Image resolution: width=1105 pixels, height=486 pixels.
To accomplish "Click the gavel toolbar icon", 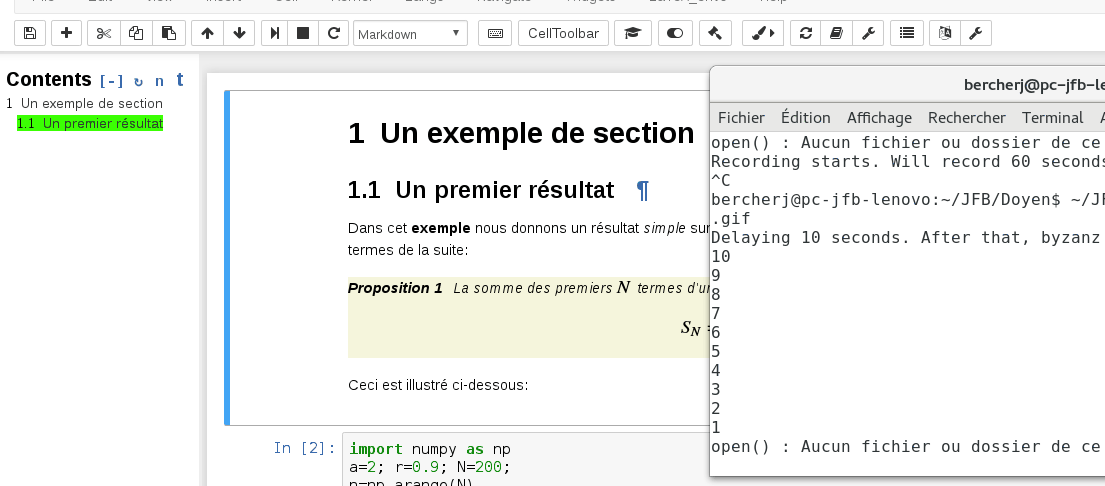I will [715, 33].
